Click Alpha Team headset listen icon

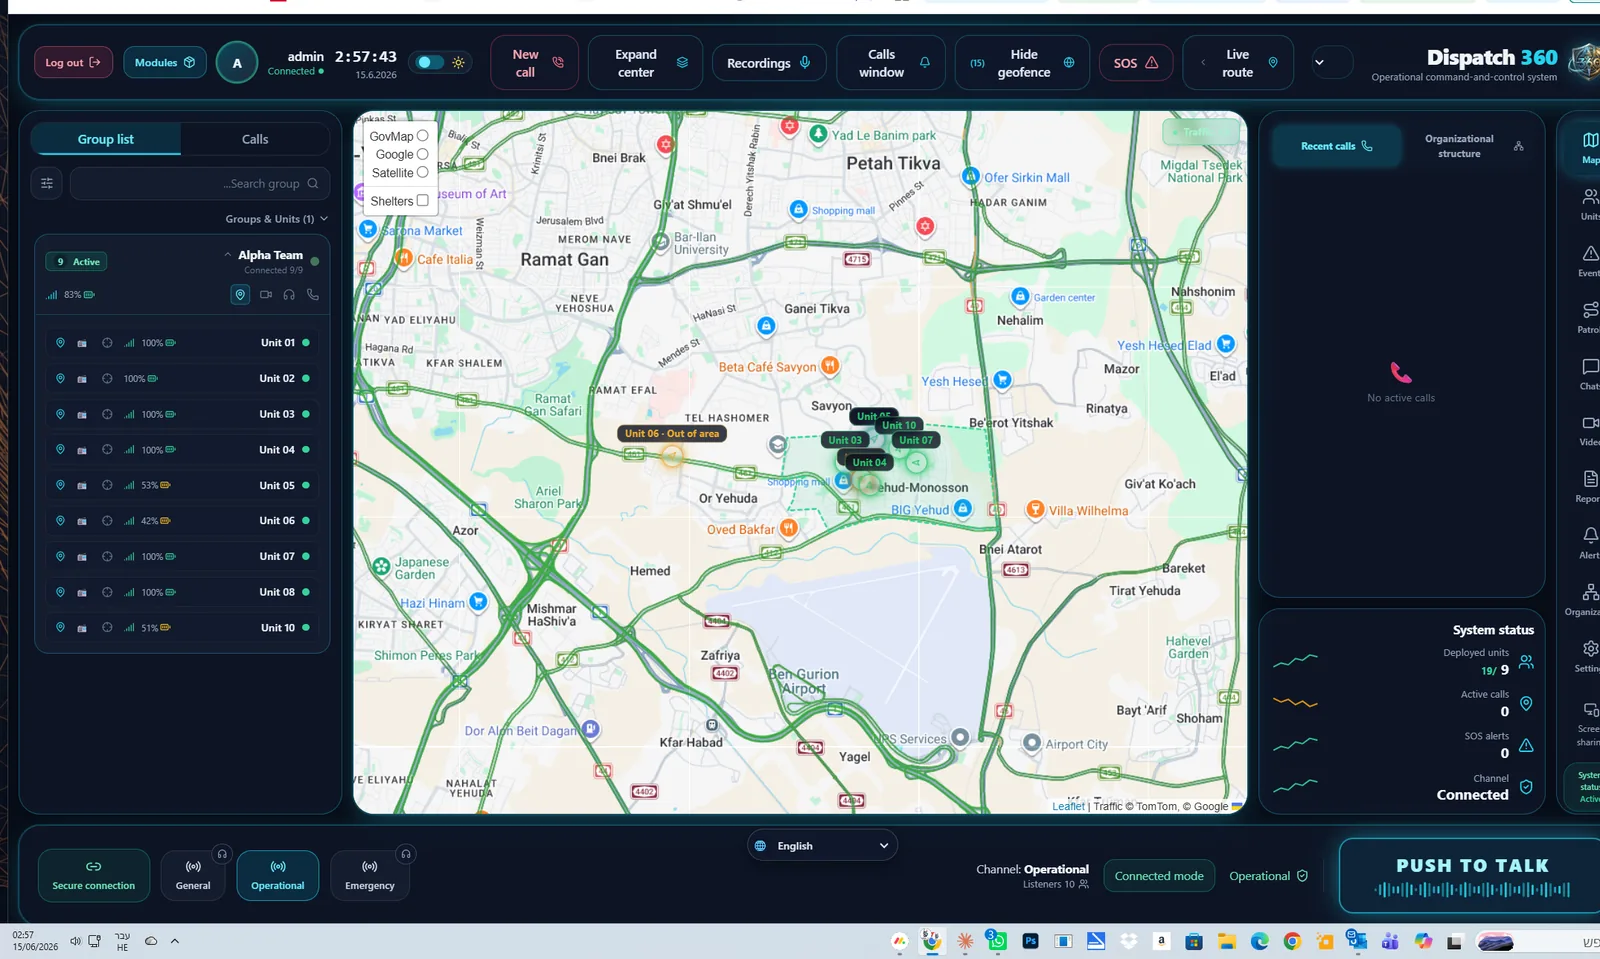(289, 295)
